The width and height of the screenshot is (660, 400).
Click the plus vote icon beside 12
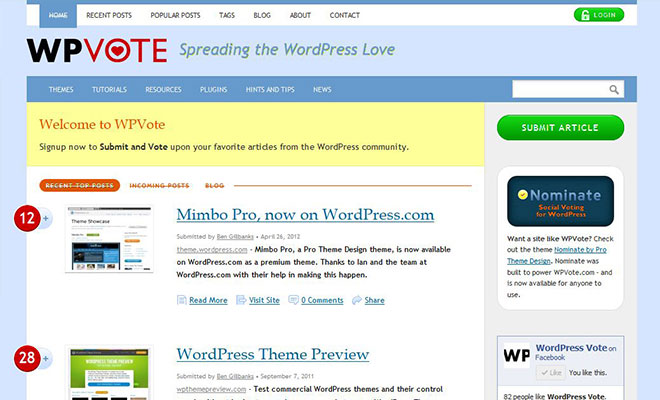[46, 218]
